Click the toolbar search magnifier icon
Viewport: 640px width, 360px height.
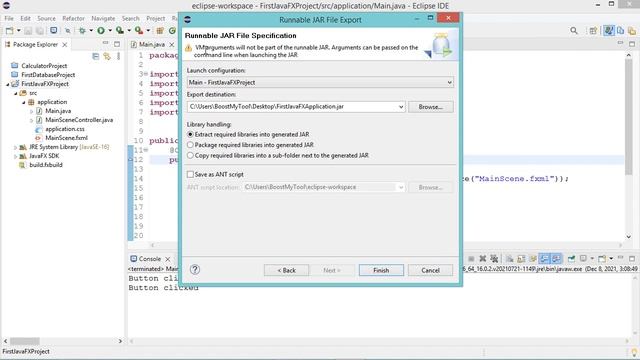[x=574, y=31]
